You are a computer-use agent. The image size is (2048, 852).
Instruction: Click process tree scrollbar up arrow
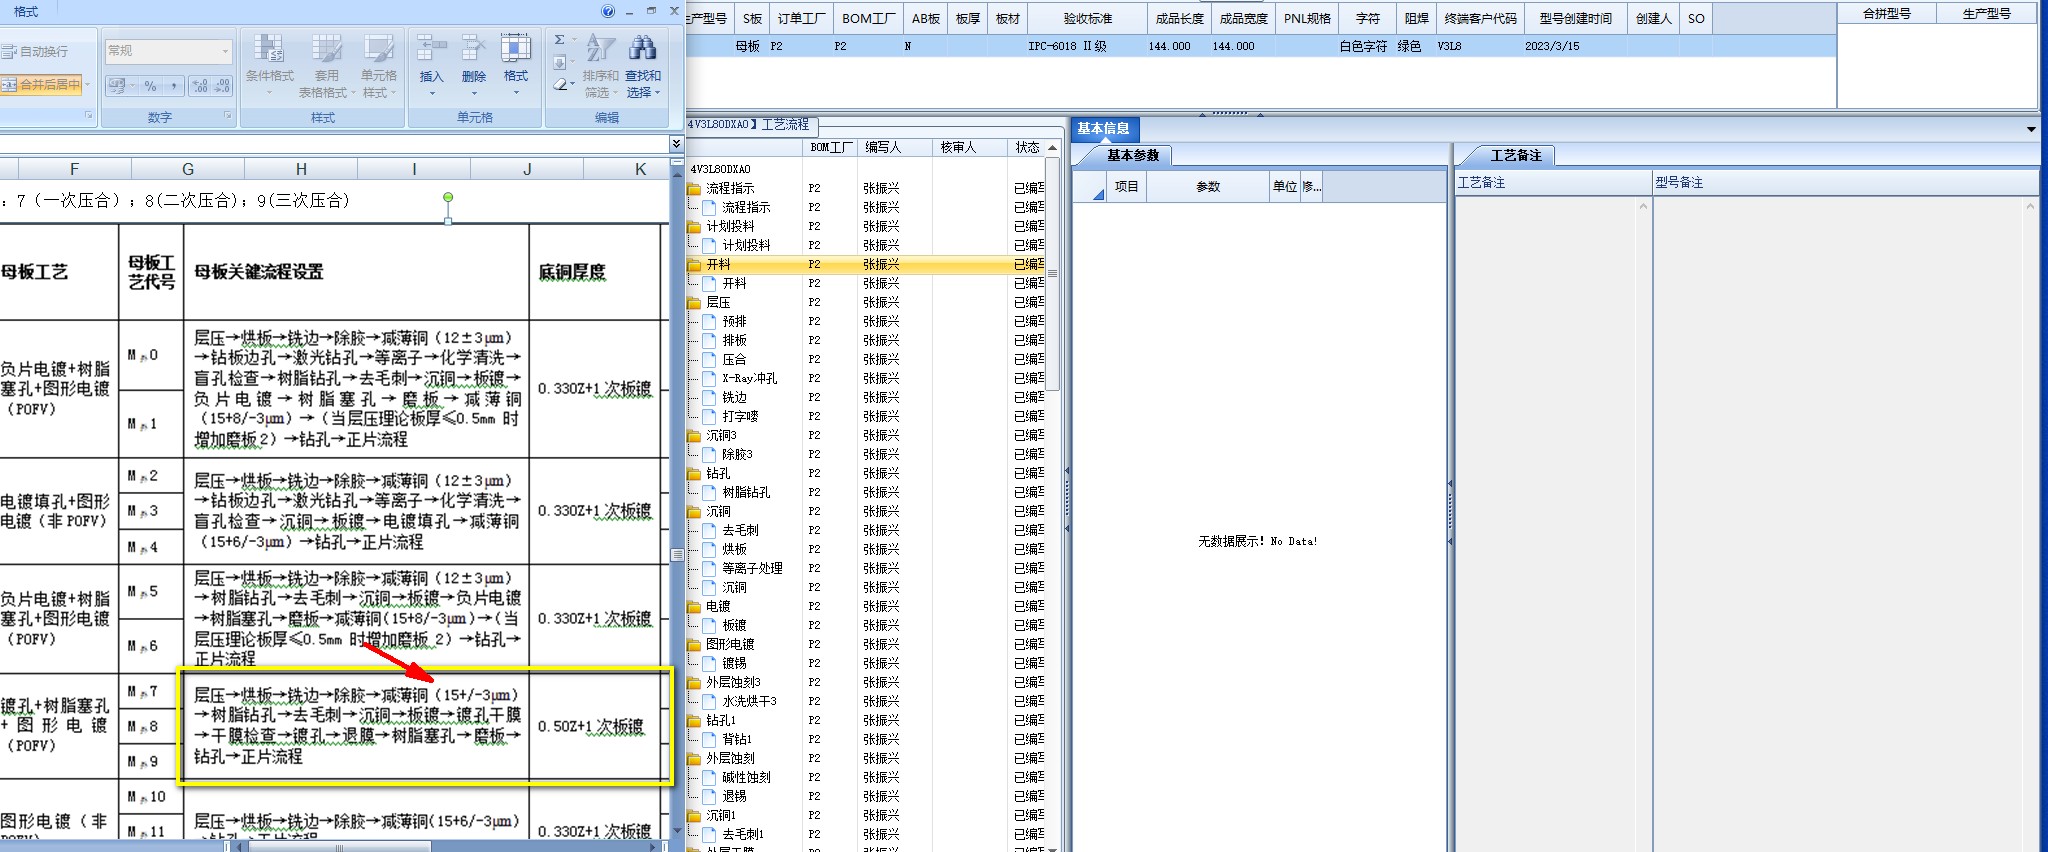pos(1052,147)
